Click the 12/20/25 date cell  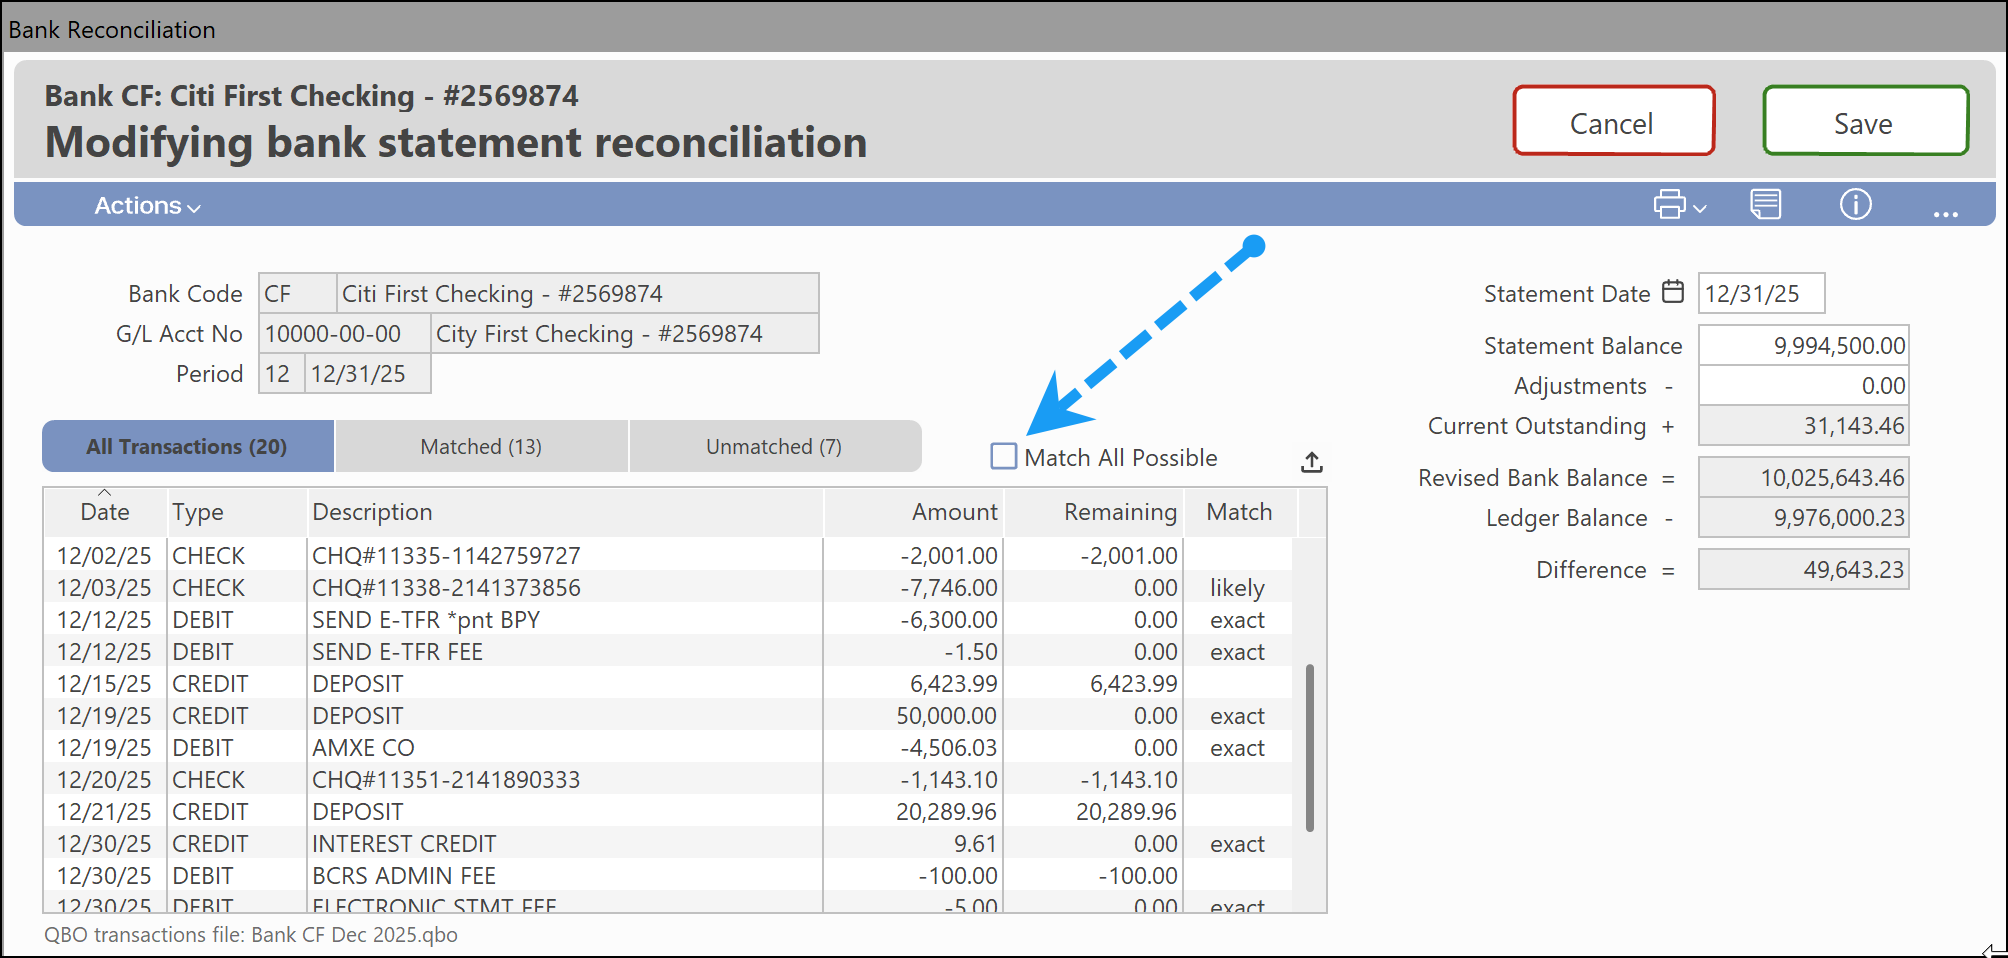(104, 779)
